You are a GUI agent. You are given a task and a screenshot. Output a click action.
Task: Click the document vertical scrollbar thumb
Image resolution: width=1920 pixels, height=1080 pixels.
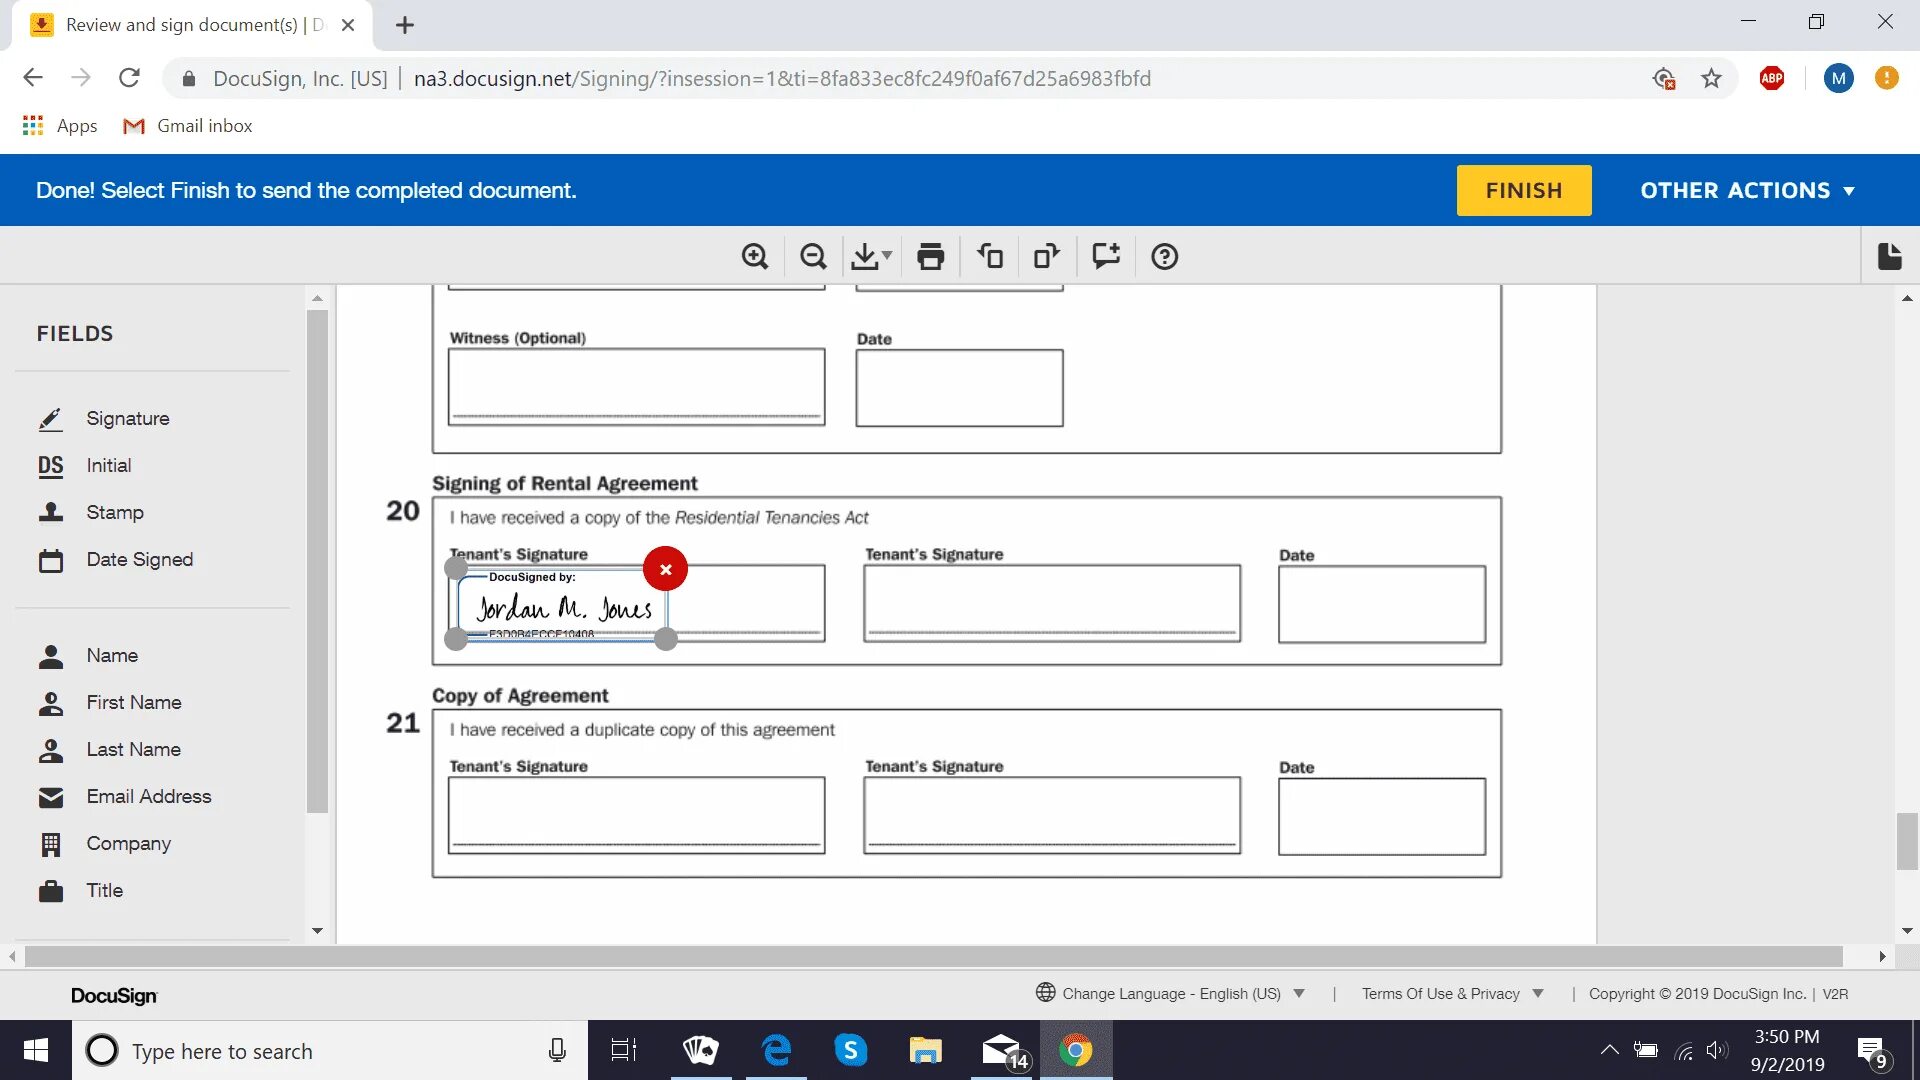point(1907,841)
